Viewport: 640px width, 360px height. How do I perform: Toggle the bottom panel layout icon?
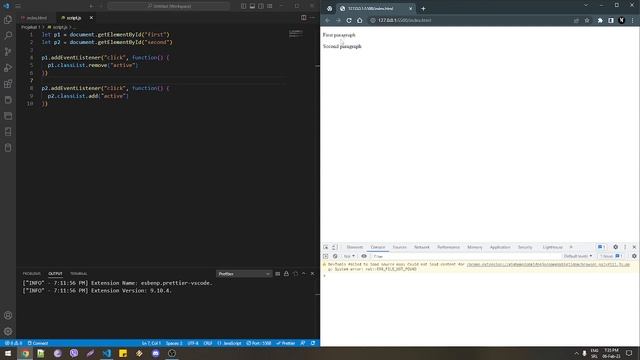point(252,6)
